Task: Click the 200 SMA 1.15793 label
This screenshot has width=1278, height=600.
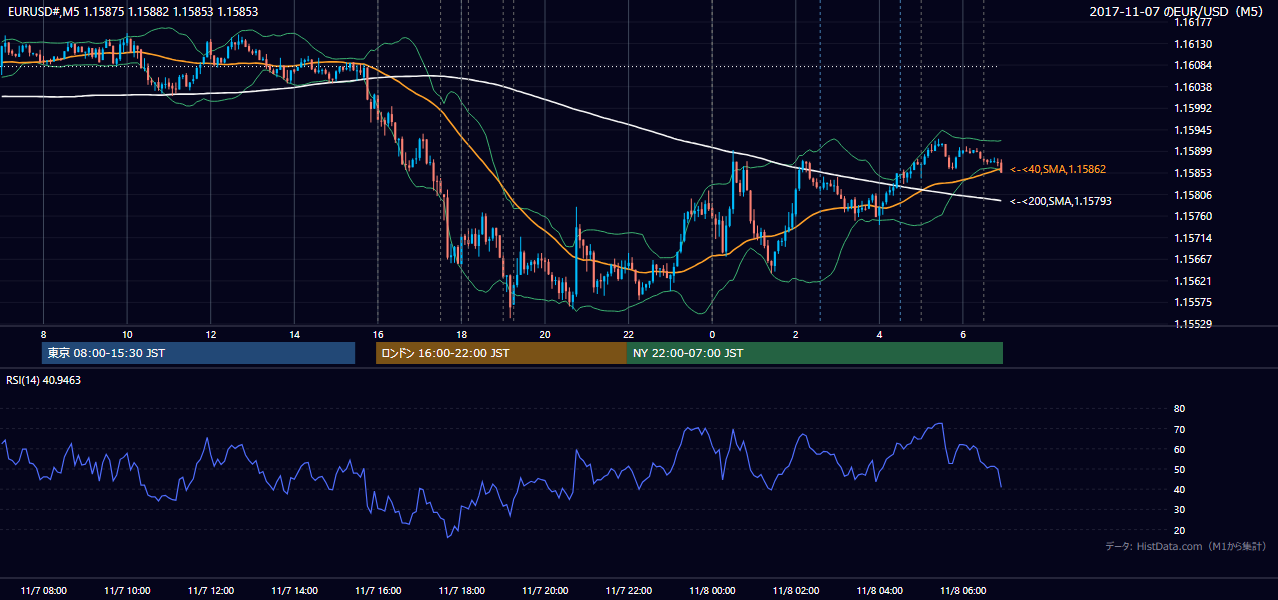Action: [x=1061, y=201]
